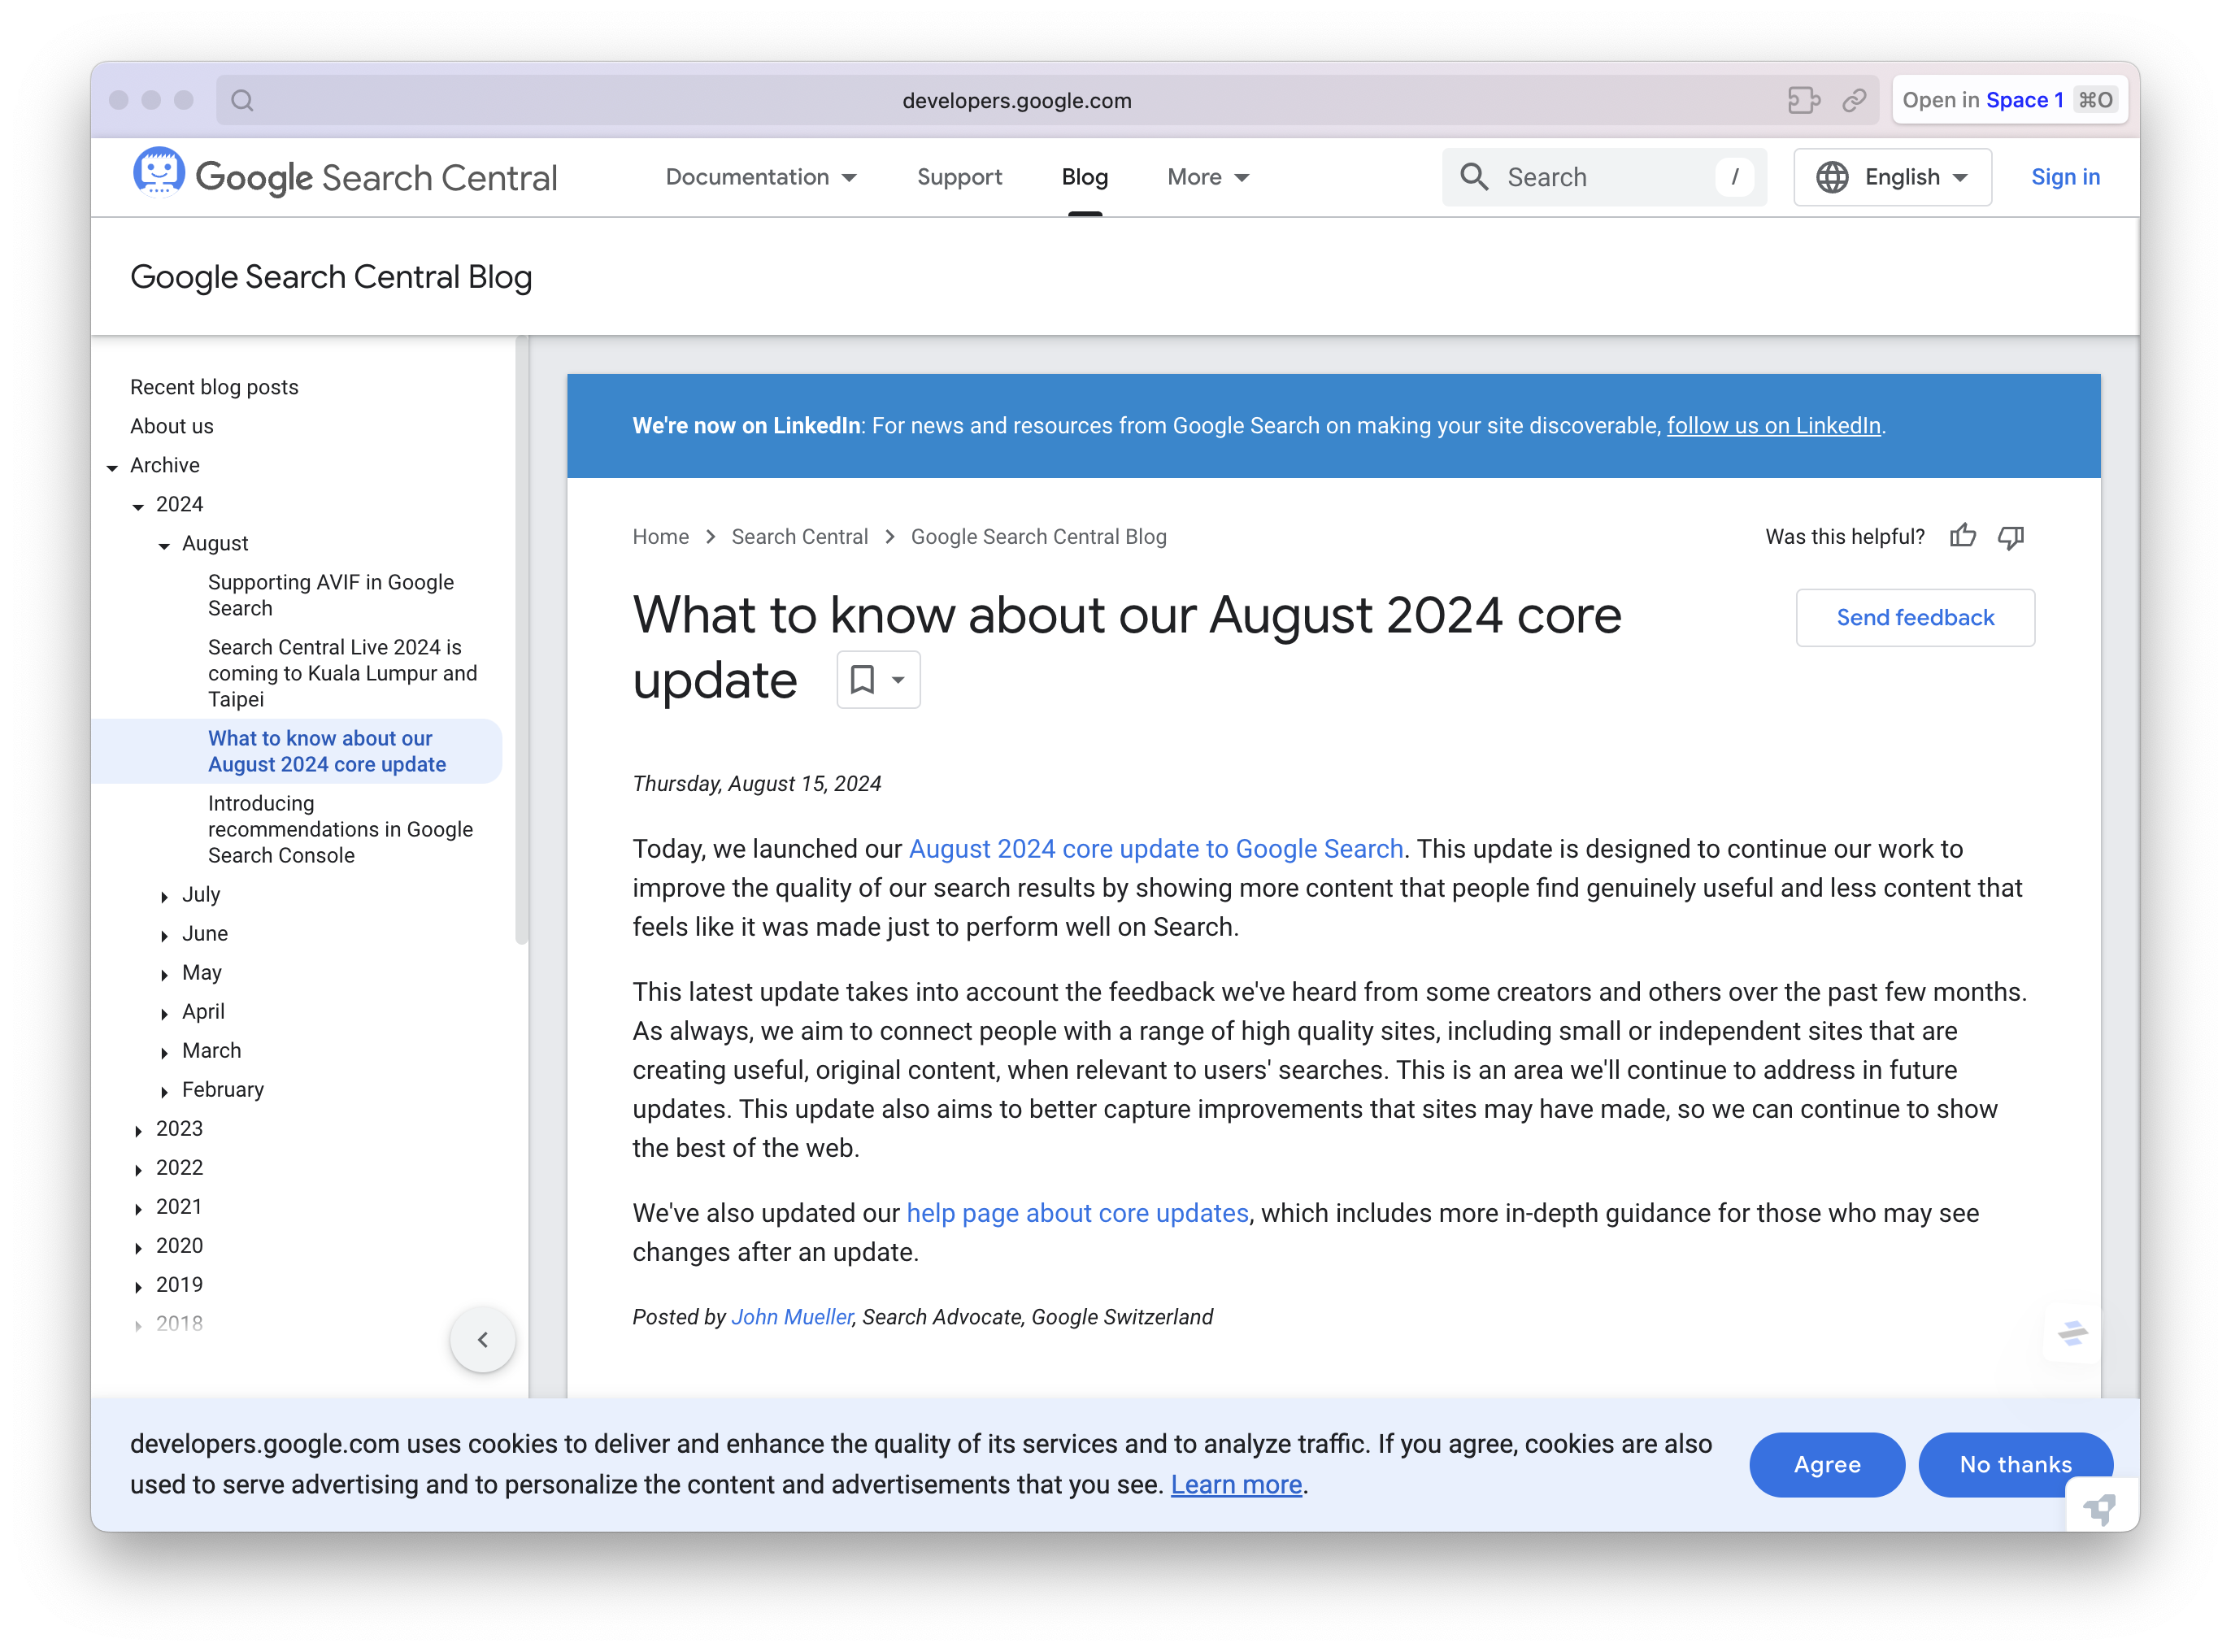Screen dimensions: 2231x1652
Task: Expand the 2023 archive year
Action: pyautogui.click(x=138, y=1130)
